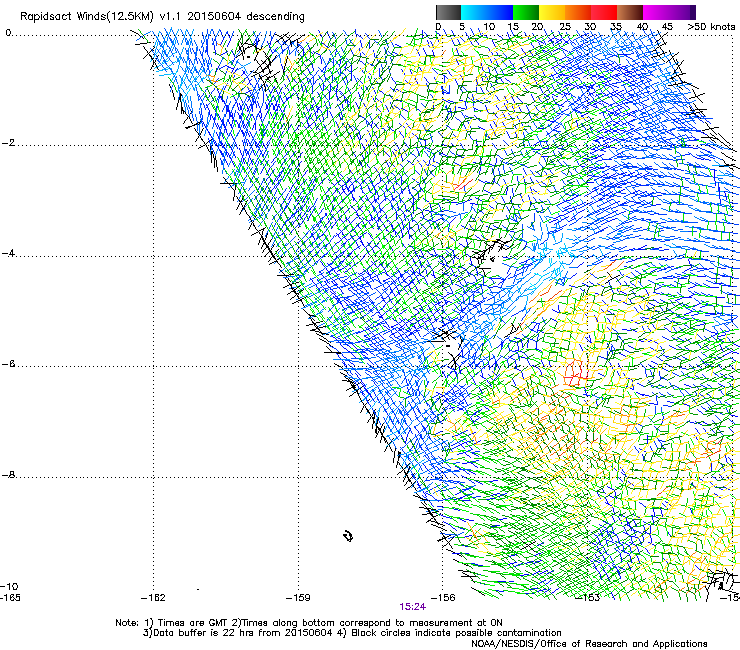
Task: Select the orange 25–30 knots legend swatch
Action: pyautogui.click(x=578, y=12)
